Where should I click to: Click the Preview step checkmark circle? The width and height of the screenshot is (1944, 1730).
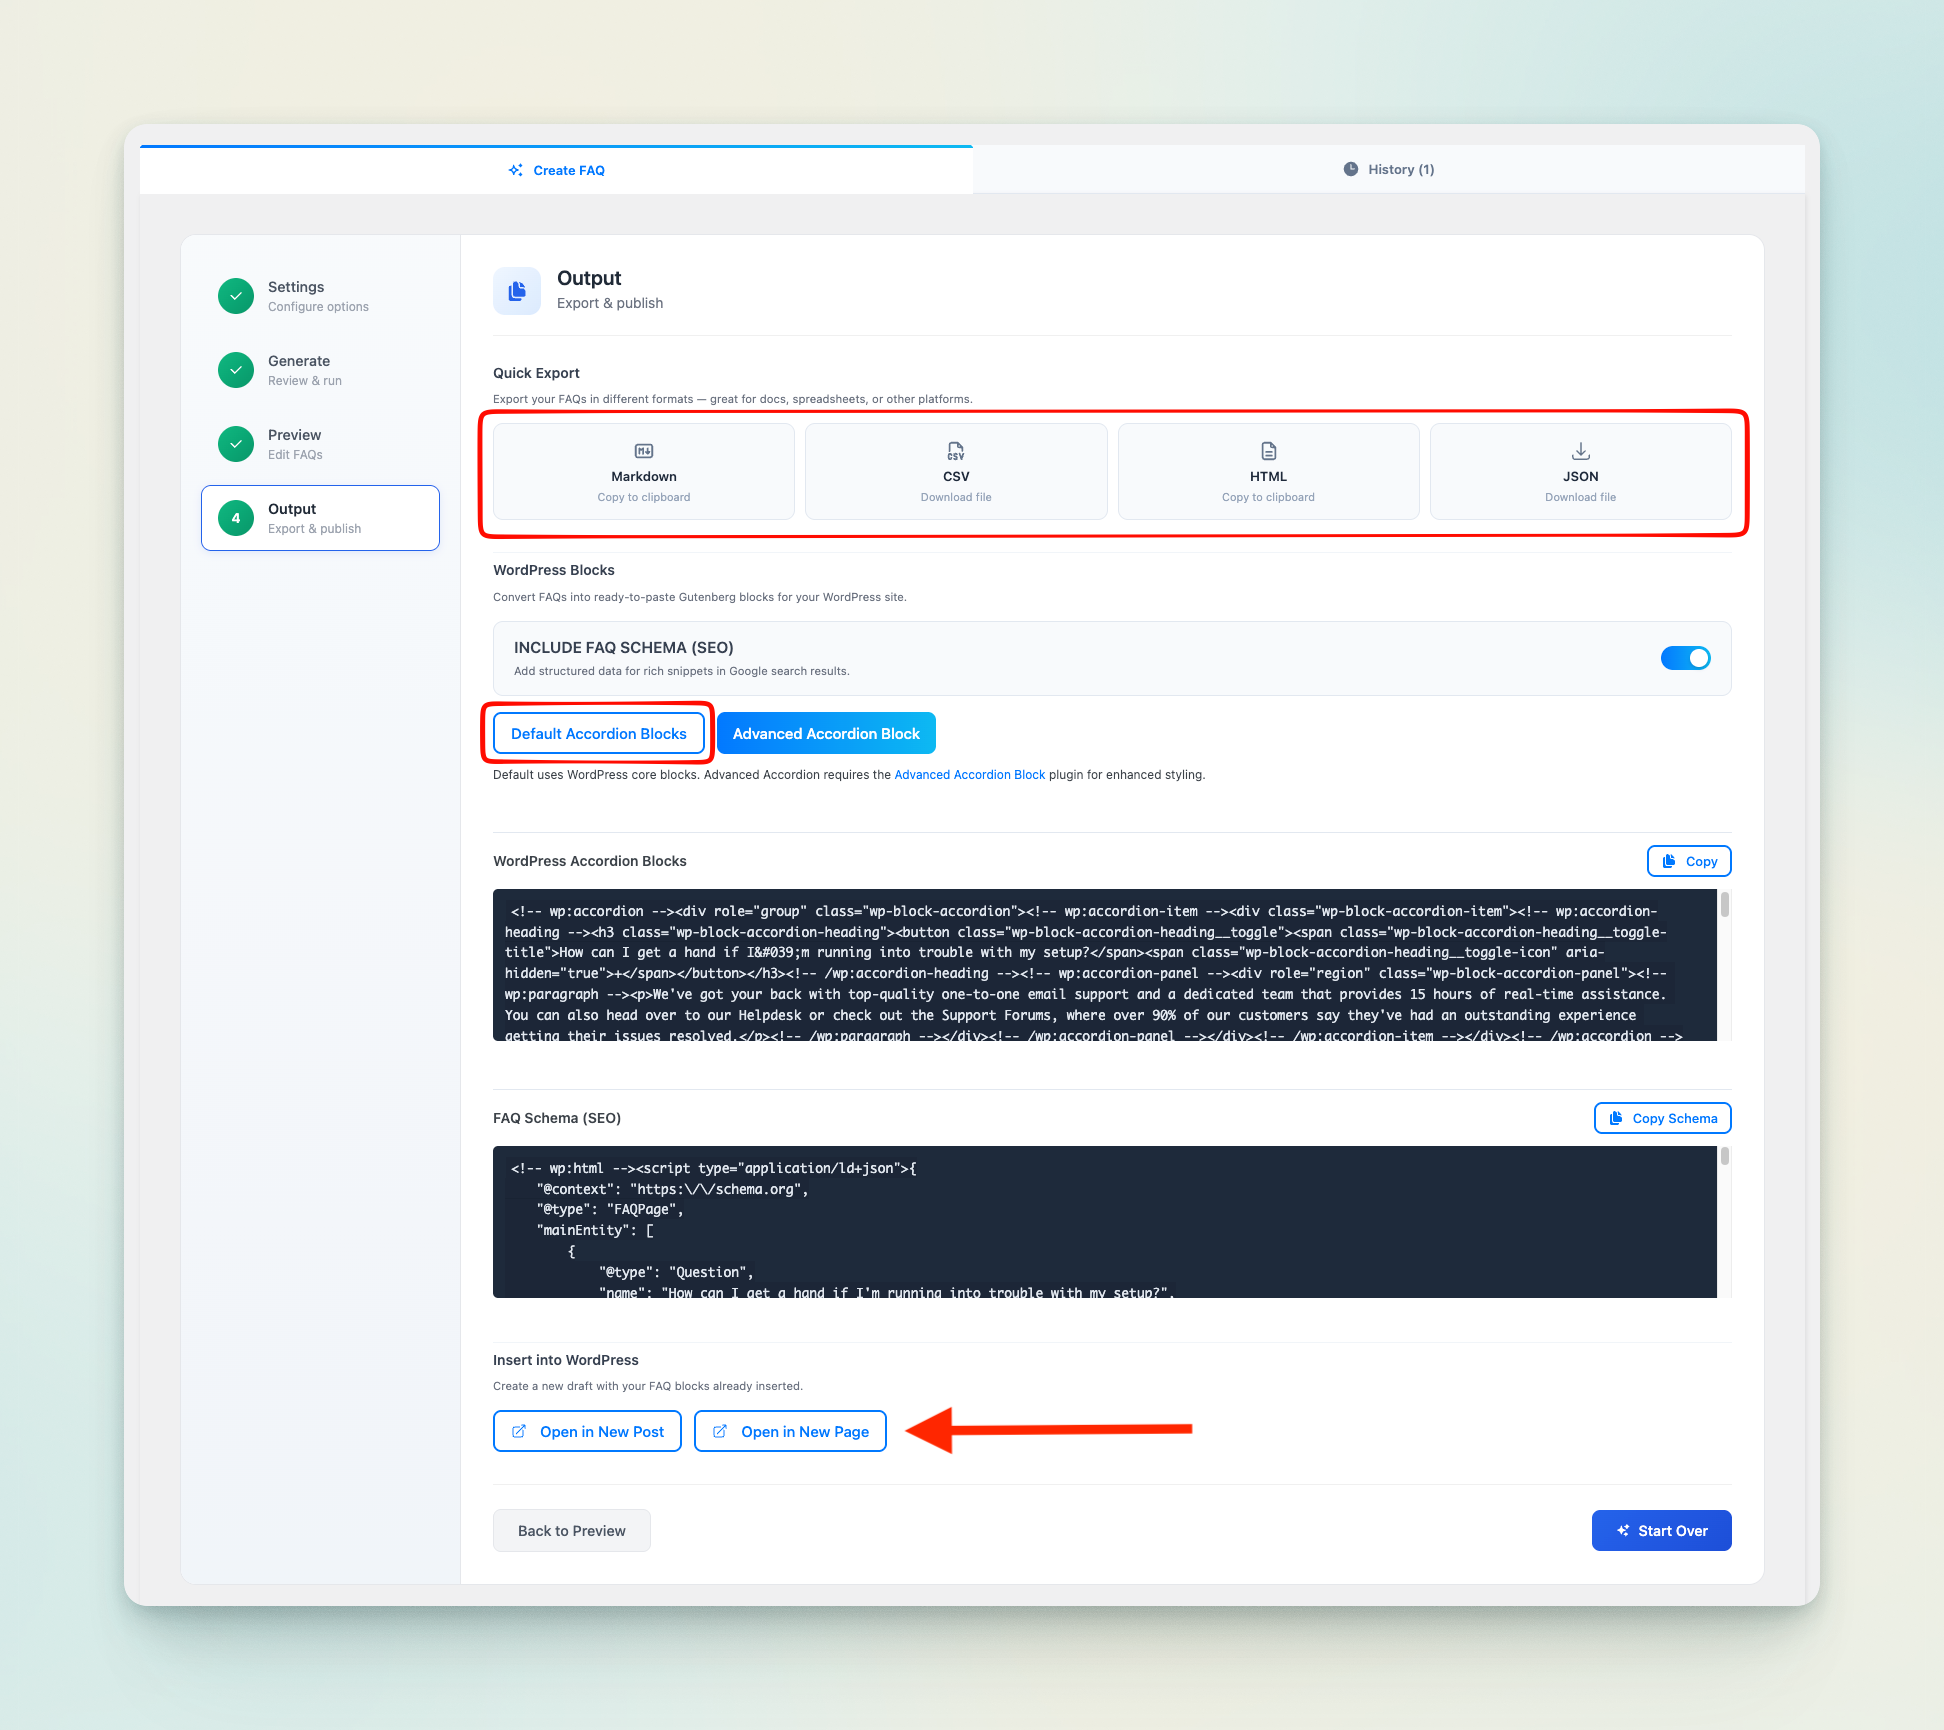pos(236,444)
